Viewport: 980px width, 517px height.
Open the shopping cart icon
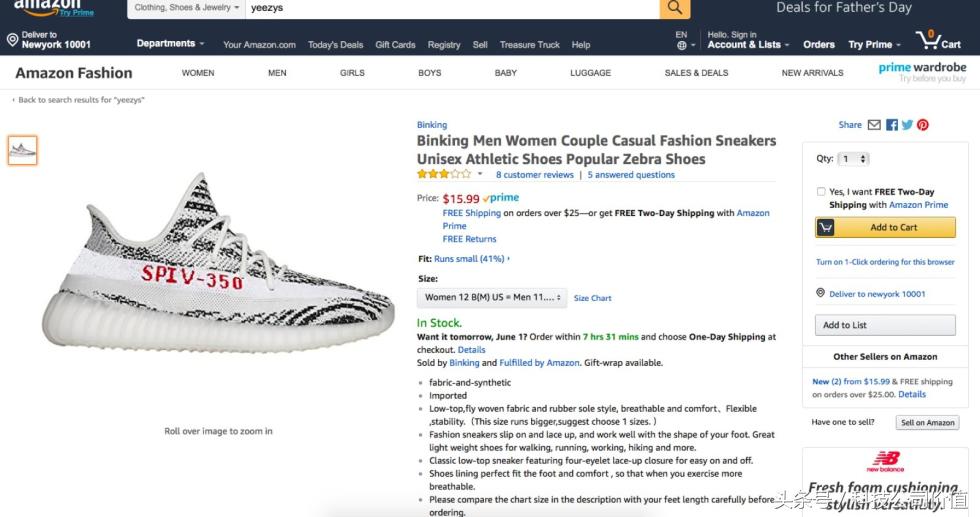coord(930,41)
